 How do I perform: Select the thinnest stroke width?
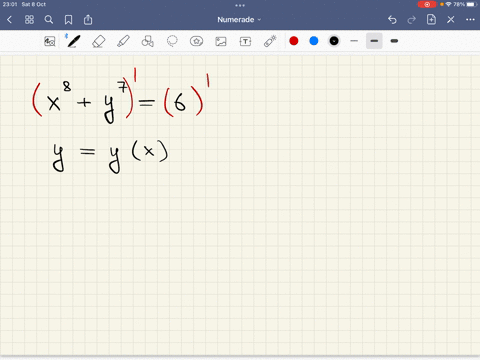point(354,41)
